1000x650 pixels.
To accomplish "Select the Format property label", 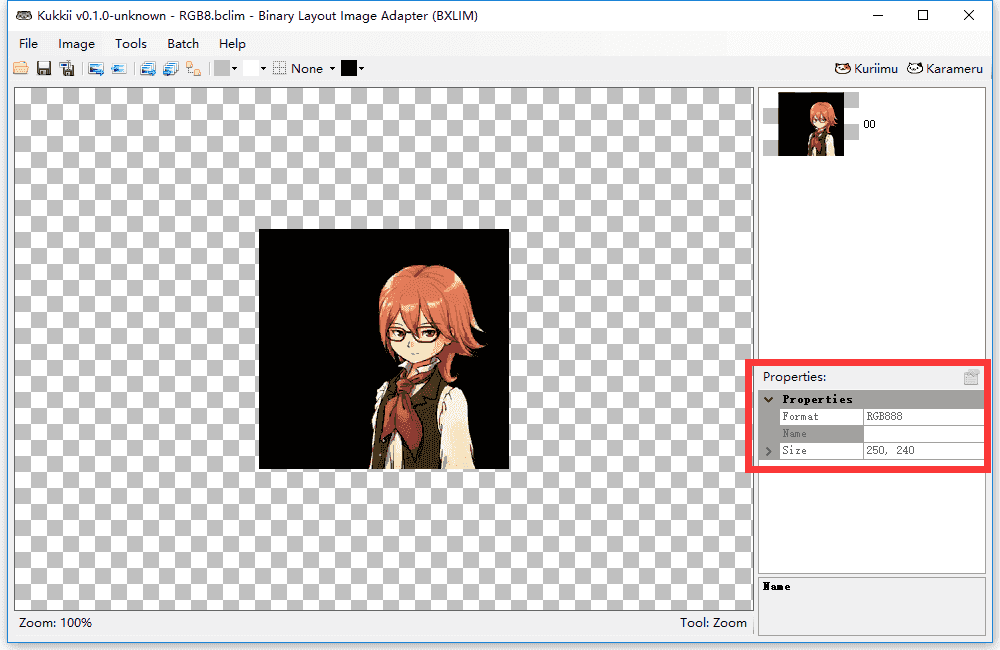I will coord(821,417).
